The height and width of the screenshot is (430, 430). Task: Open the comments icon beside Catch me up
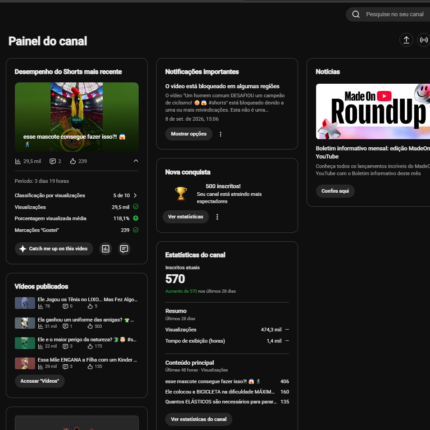click(124, 249)
